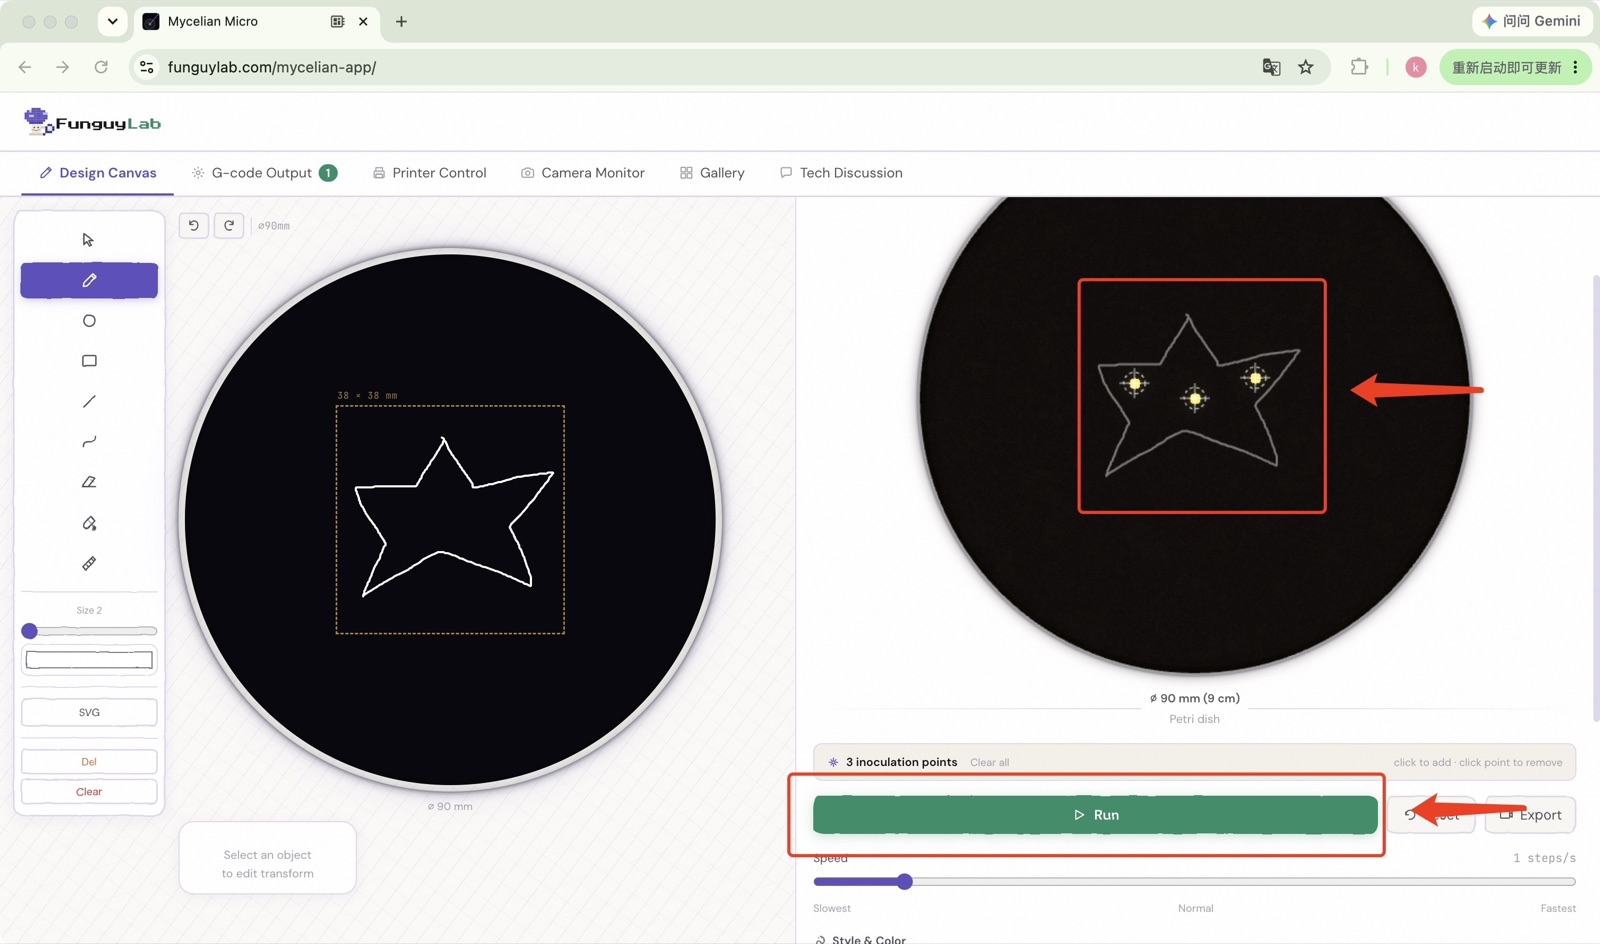This screenshot has width=1600, height=944.
Task: Open the Camera Monitor tab
Action: (583, 173)
